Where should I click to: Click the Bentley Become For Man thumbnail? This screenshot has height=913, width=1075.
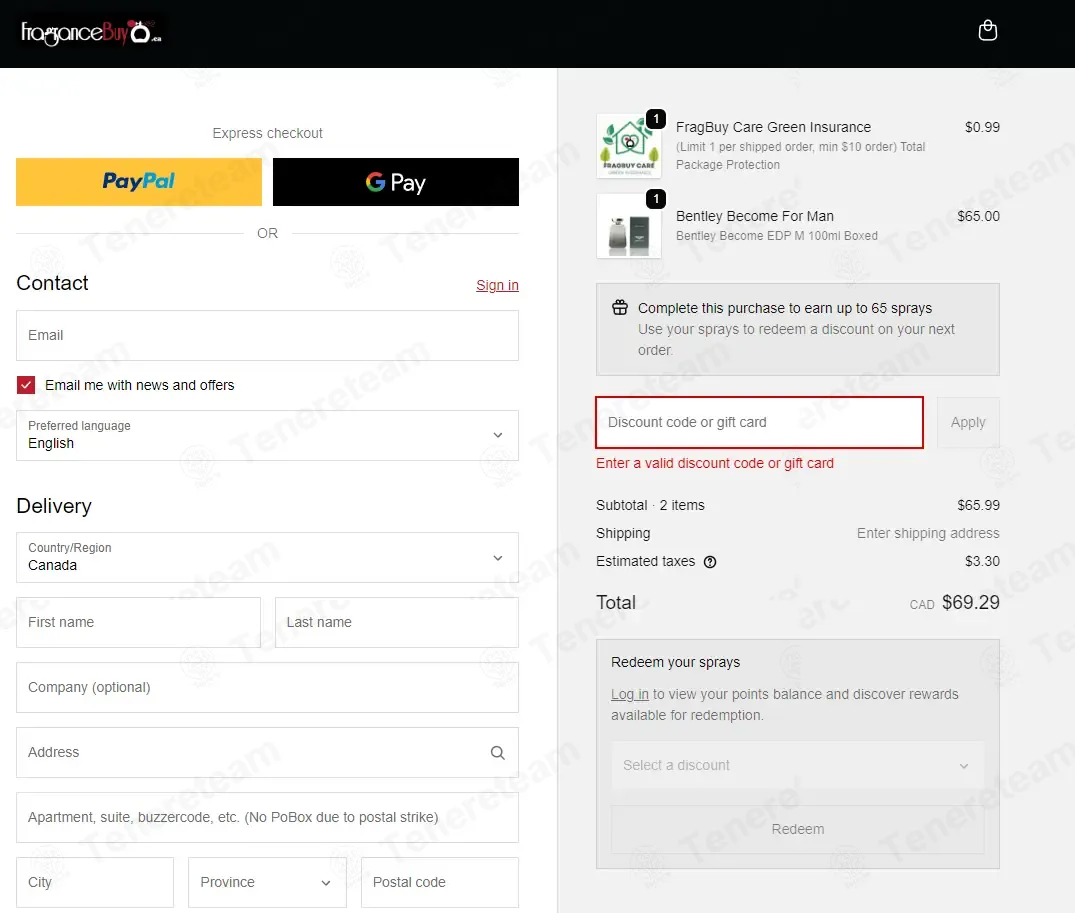(629, 226)
